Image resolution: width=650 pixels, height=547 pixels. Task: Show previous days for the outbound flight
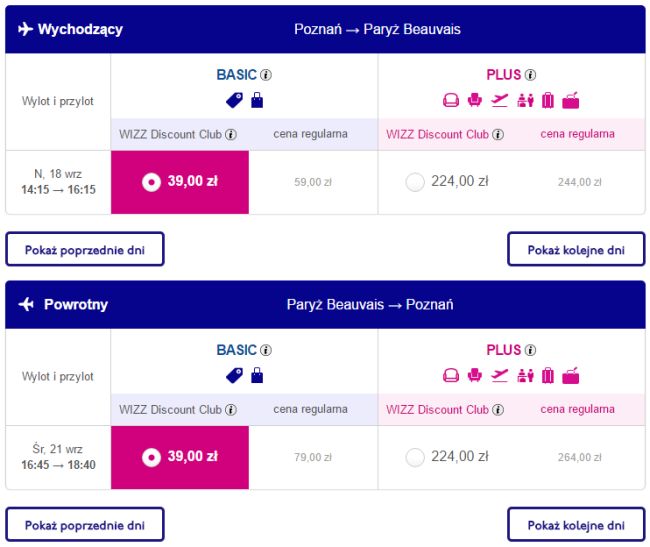coord(85,249)
